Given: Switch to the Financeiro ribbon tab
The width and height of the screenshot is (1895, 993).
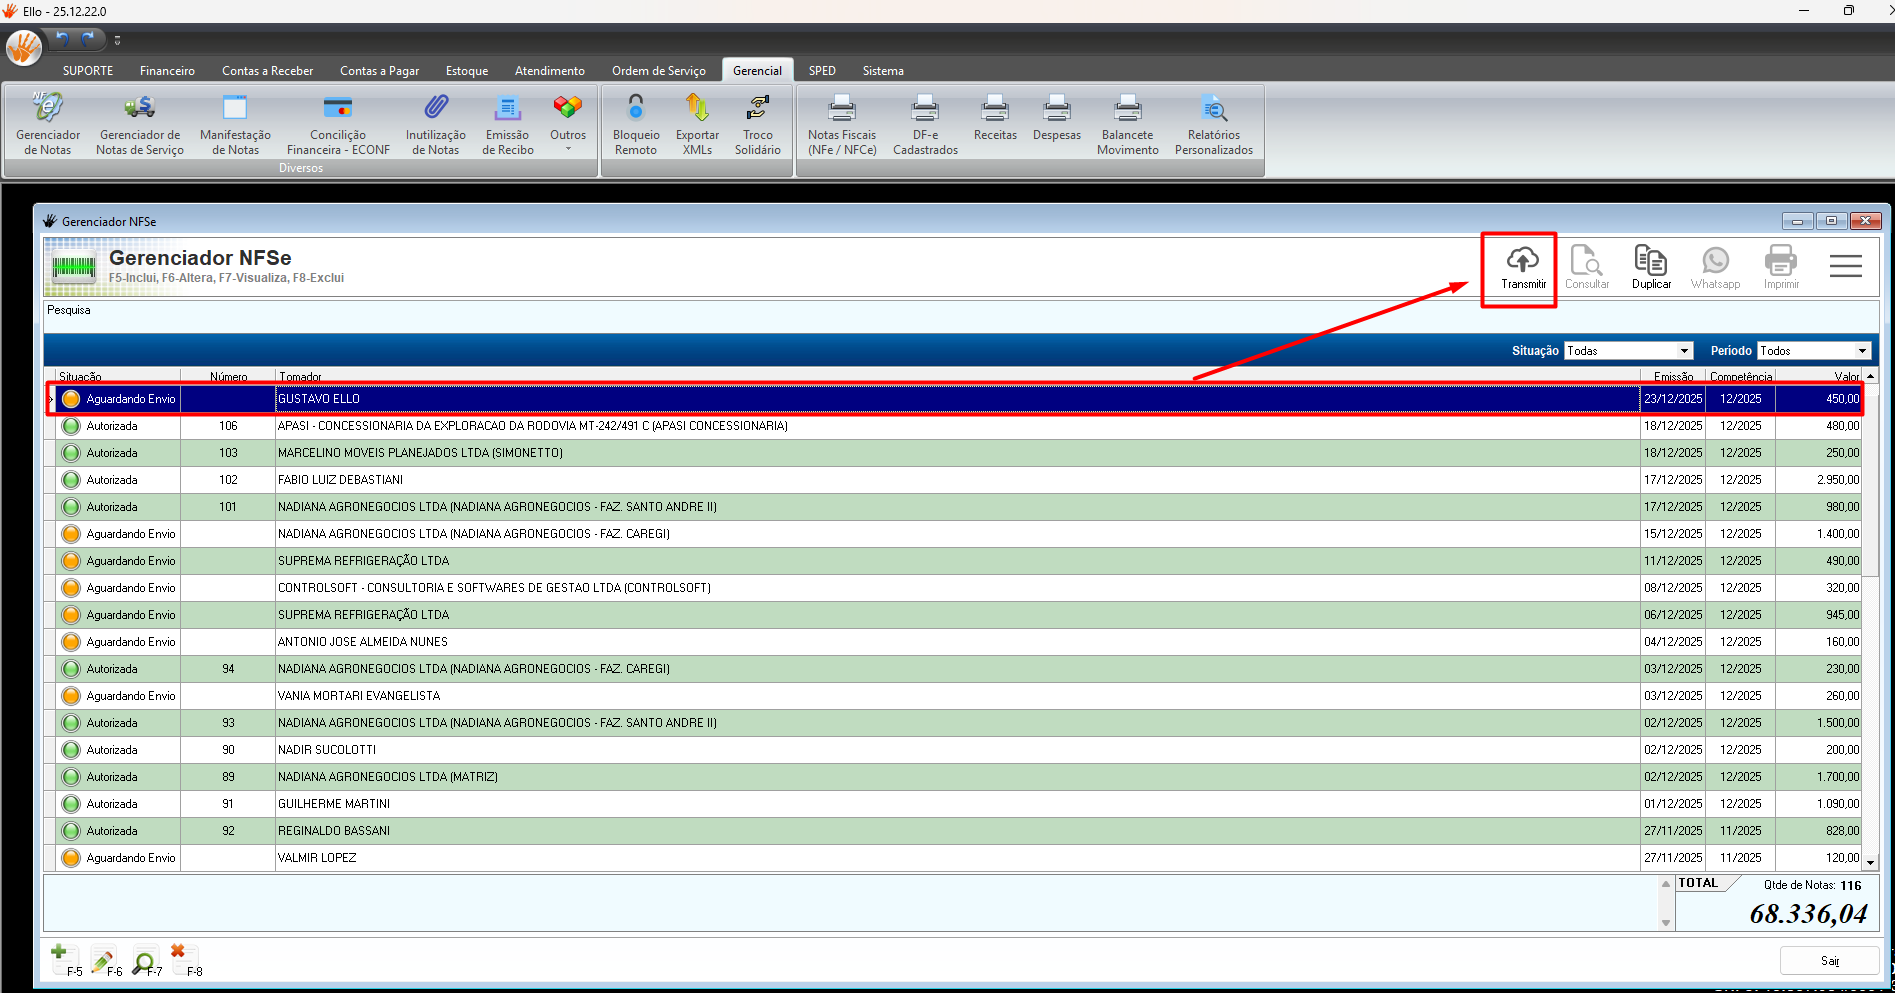Looking at the screenshot, I should 167,71.
